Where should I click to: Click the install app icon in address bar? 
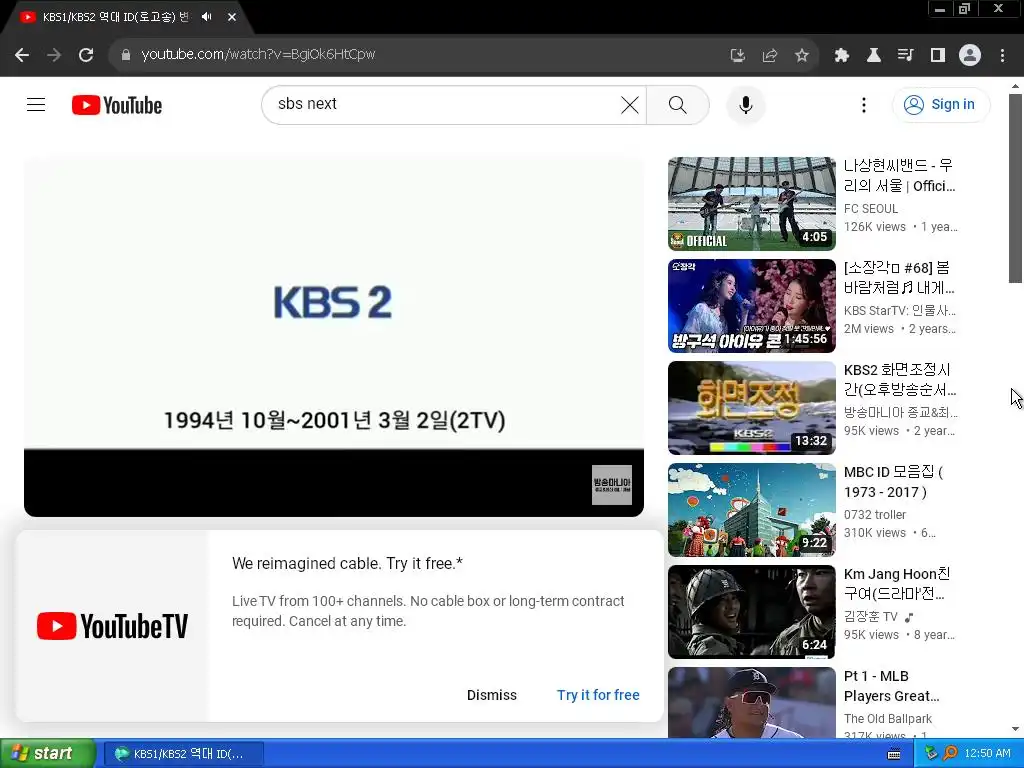737,56
